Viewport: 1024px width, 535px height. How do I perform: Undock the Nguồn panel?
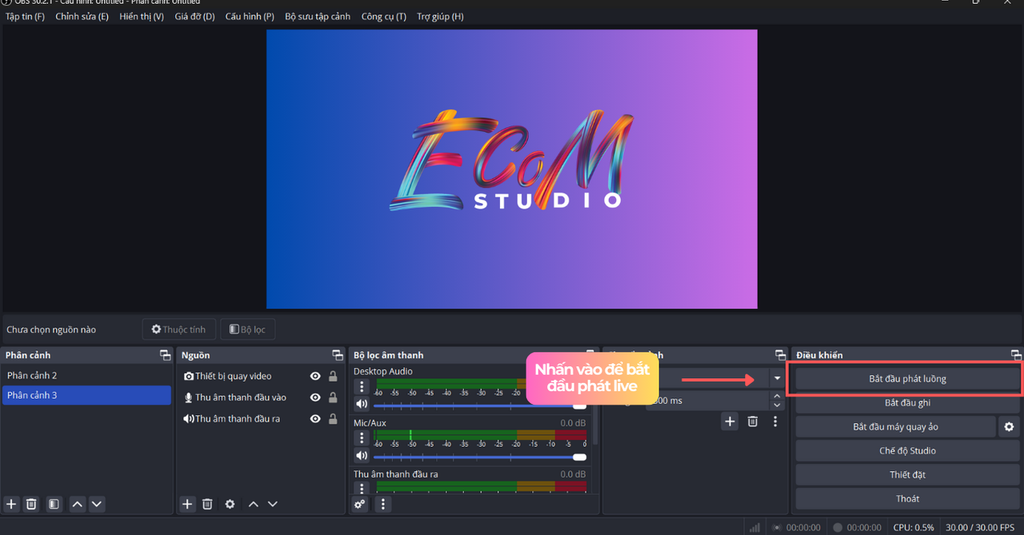point(338,355)
